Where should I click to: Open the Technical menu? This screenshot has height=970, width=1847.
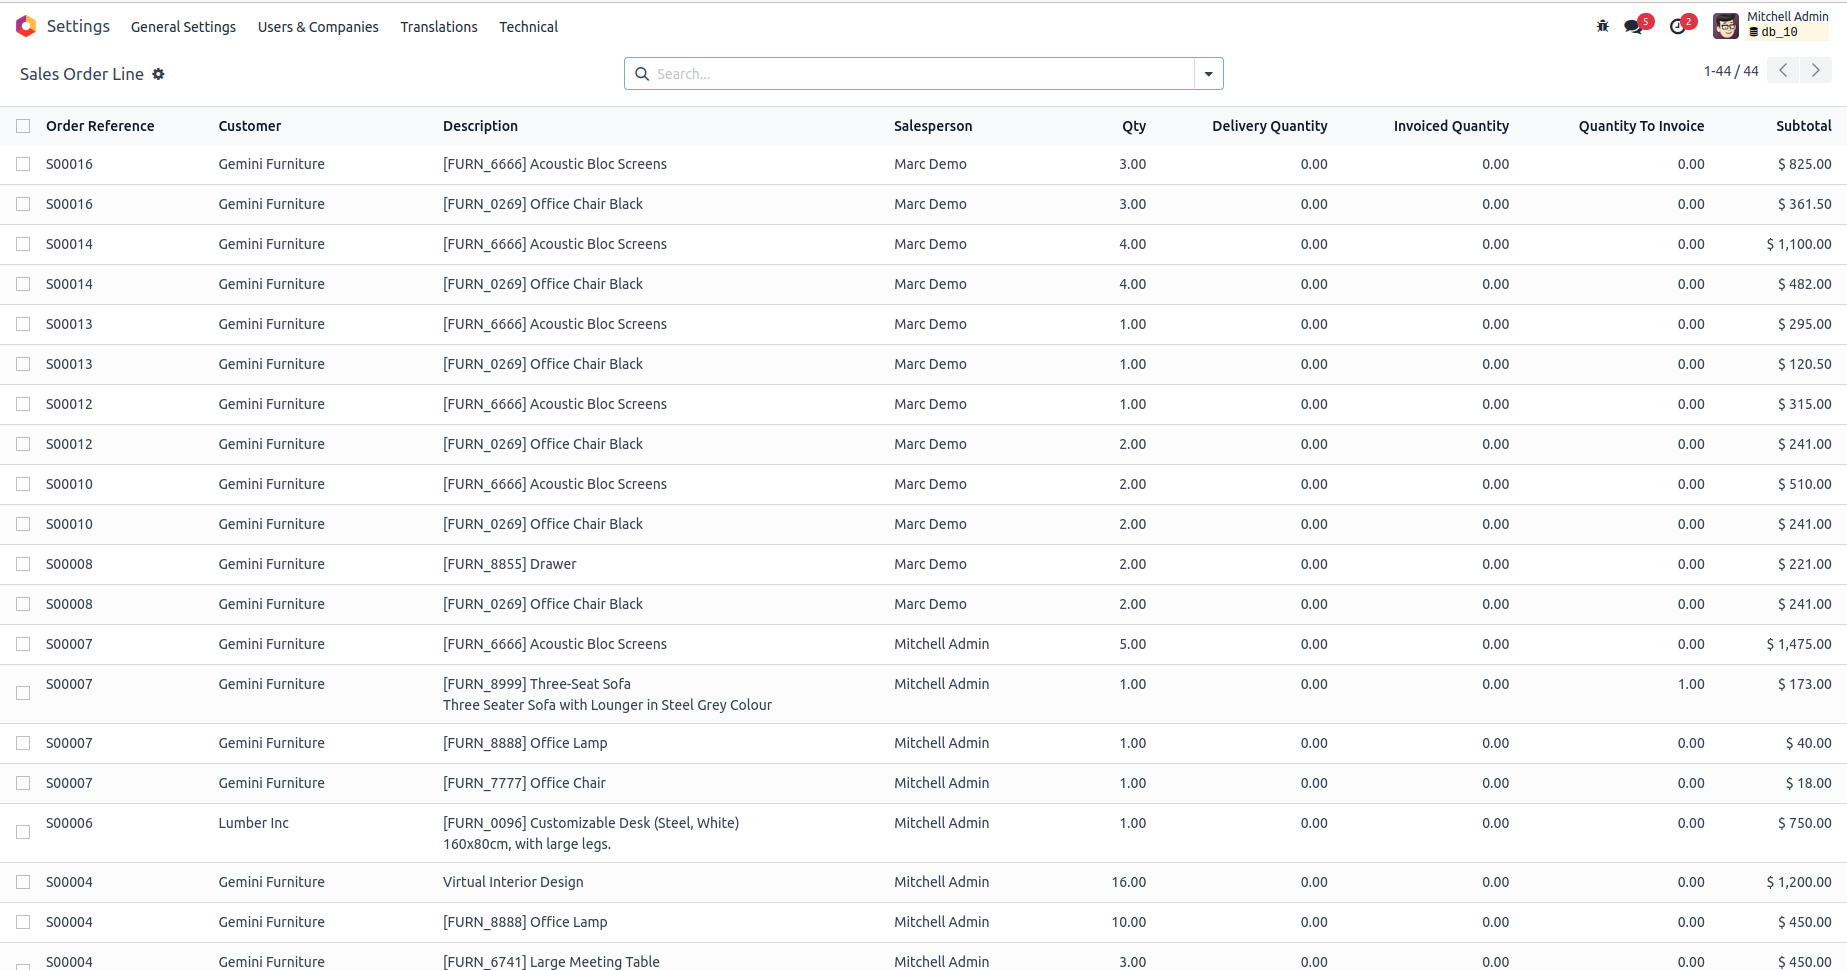point(528,27)
